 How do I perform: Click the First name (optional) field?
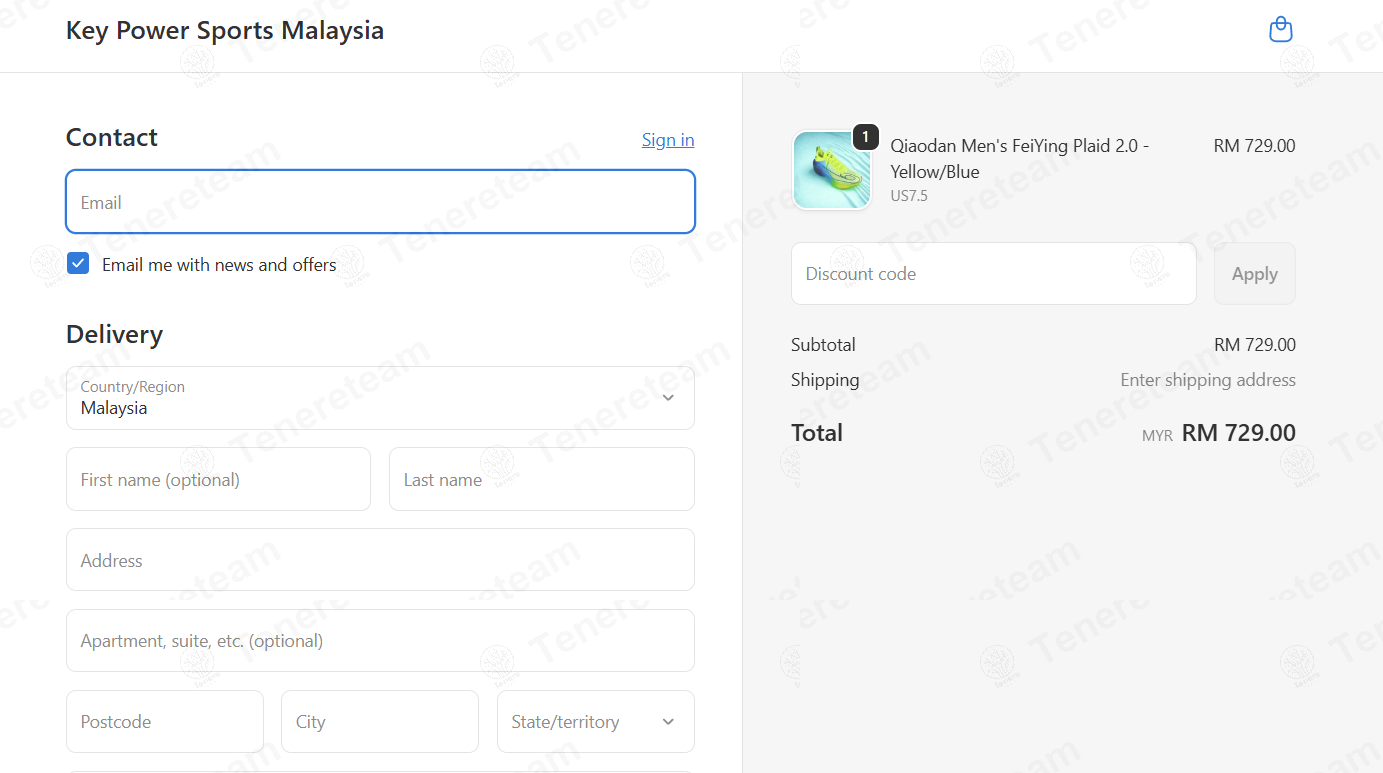(218, 479)
